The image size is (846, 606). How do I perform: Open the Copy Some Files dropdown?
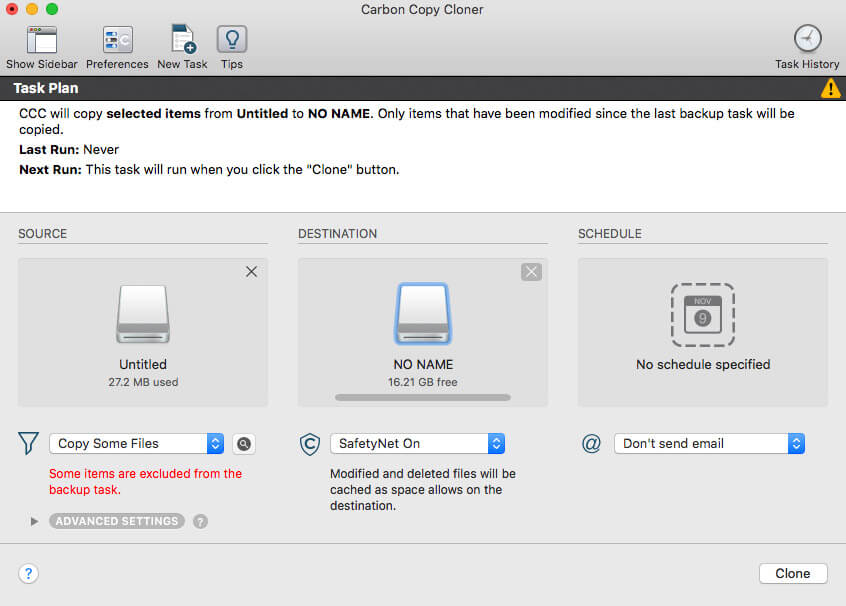click(136, 444)
